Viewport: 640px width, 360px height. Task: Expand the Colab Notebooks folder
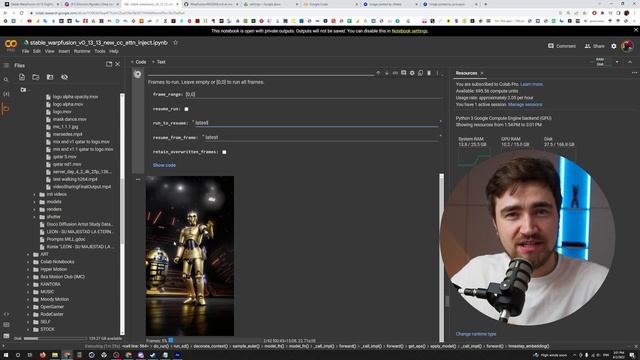click(29, 262)
